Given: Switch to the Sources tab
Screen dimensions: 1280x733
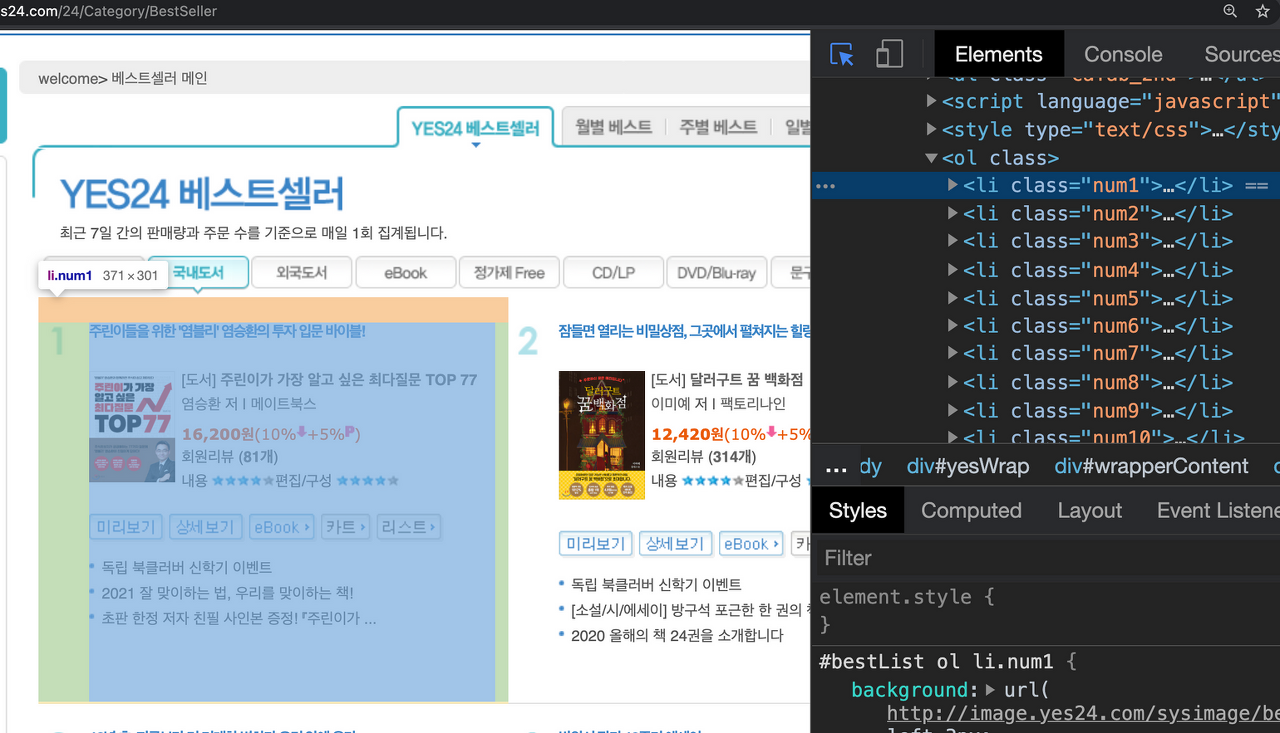Looking at the screenshot, I should [x=1241, y=54].
